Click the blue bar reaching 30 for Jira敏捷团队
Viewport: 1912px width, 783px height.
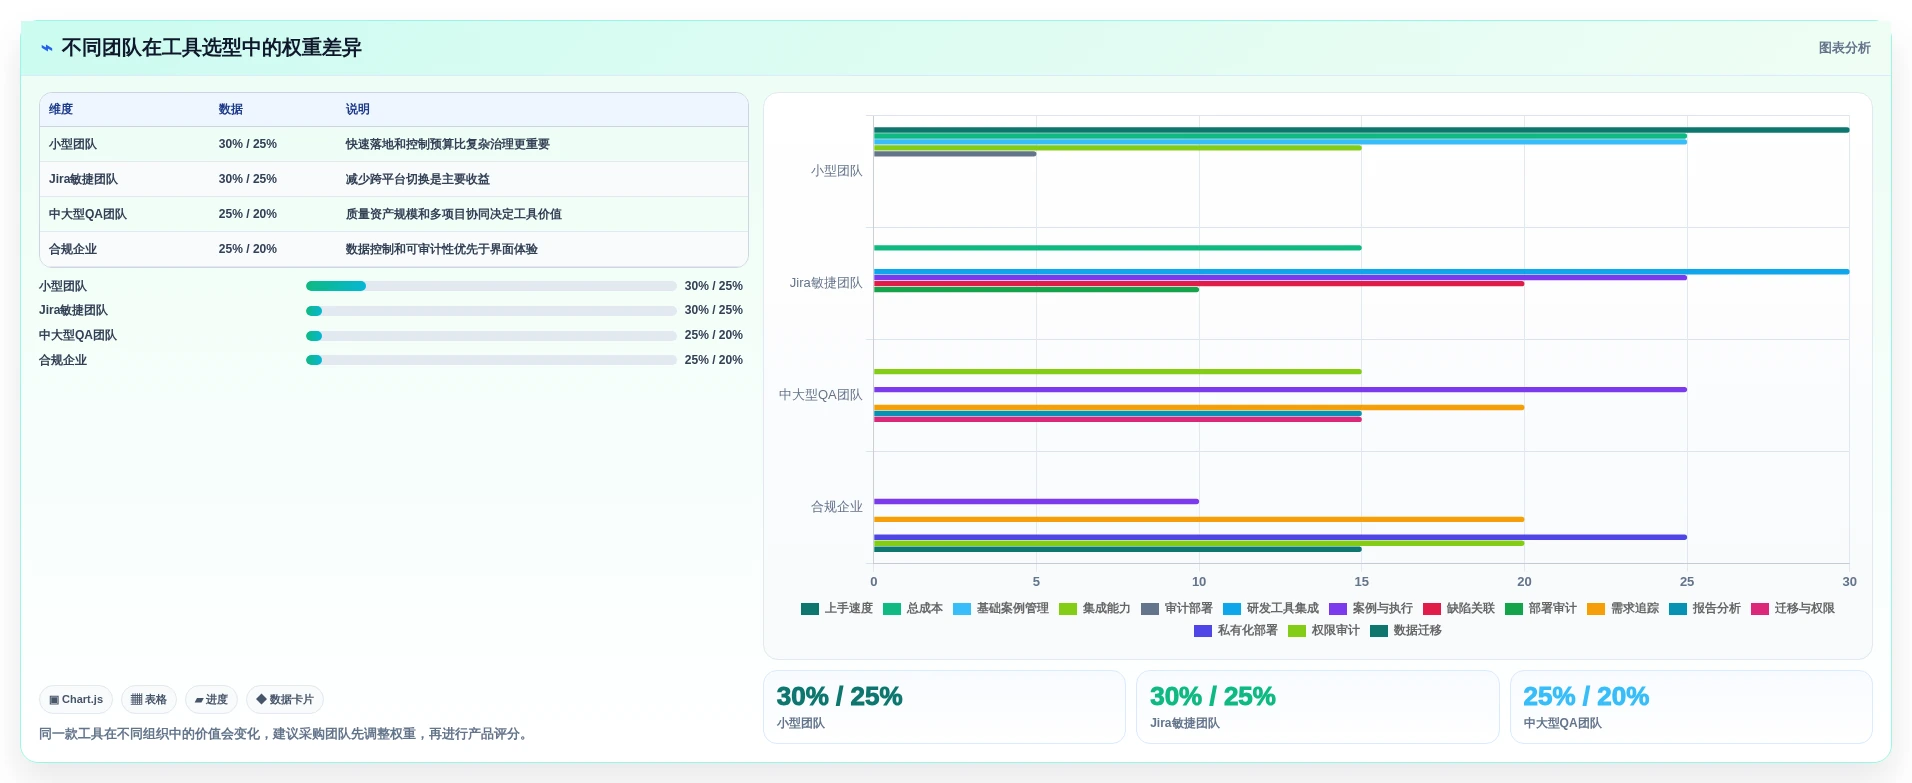(1361, 272)
